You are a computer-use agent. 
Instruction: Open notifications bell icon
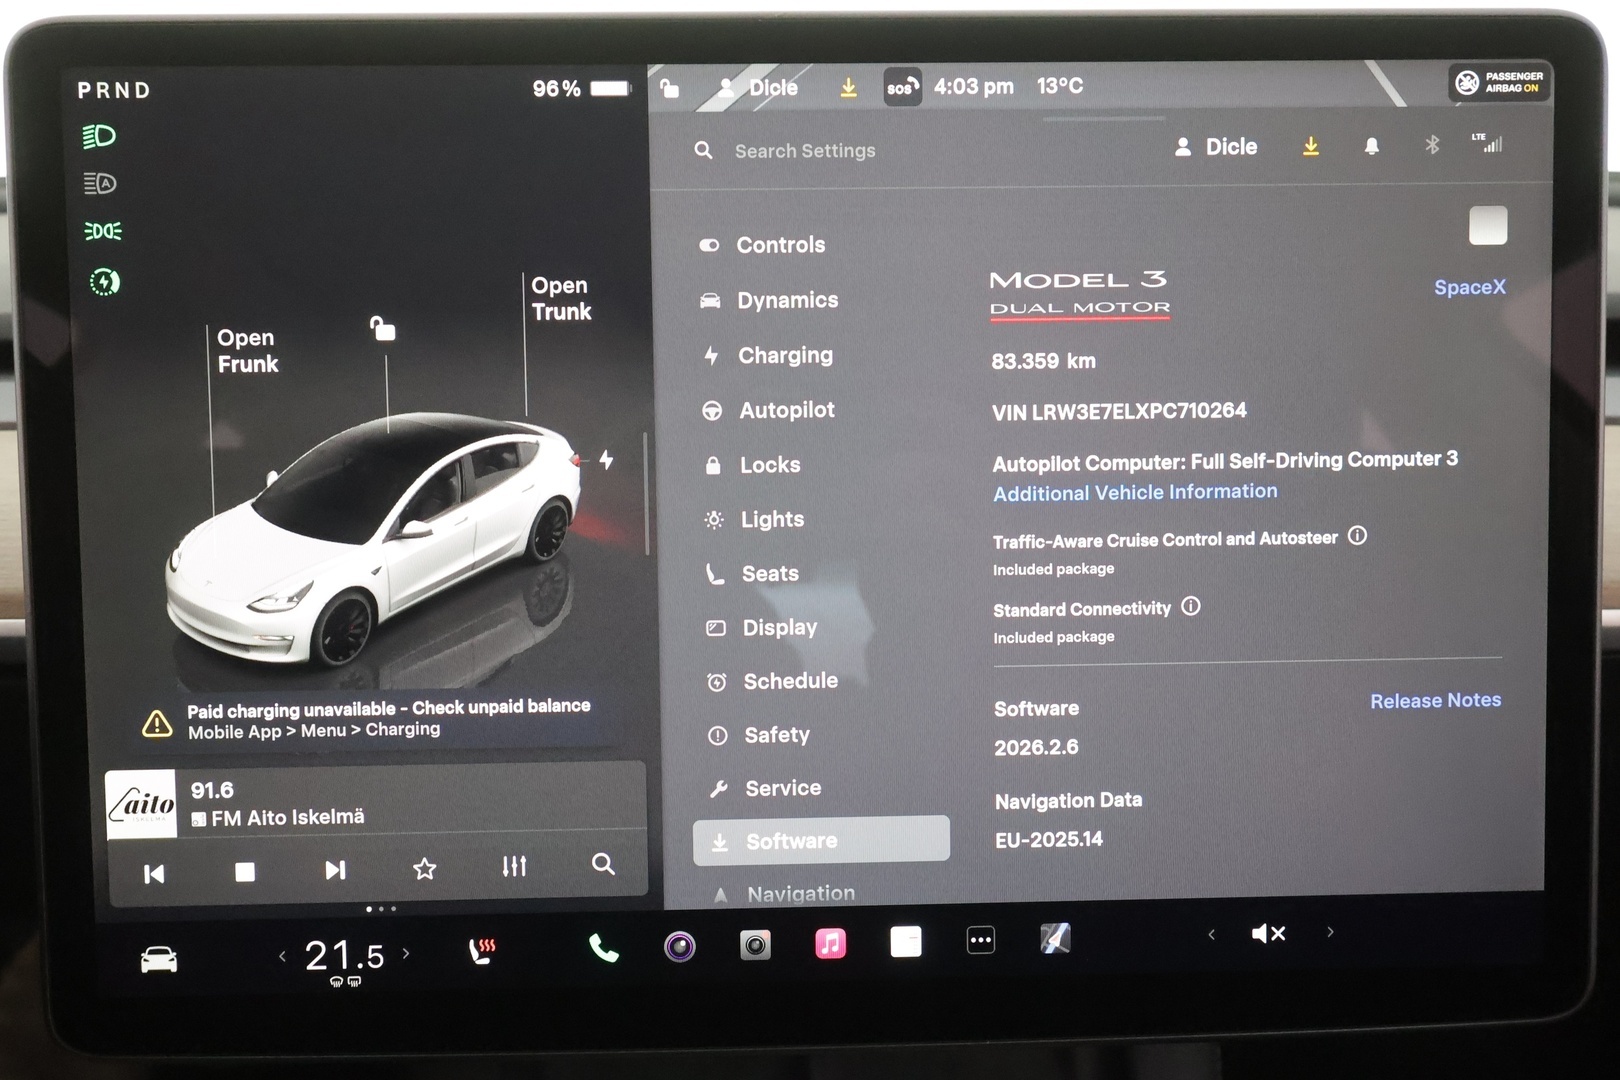[x=1372, y=146]
